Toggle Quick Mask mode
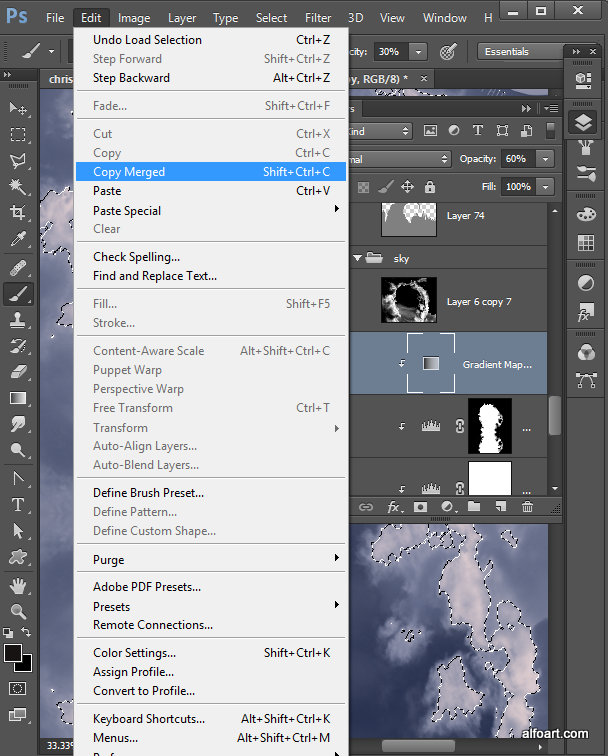 pos(18,689)
